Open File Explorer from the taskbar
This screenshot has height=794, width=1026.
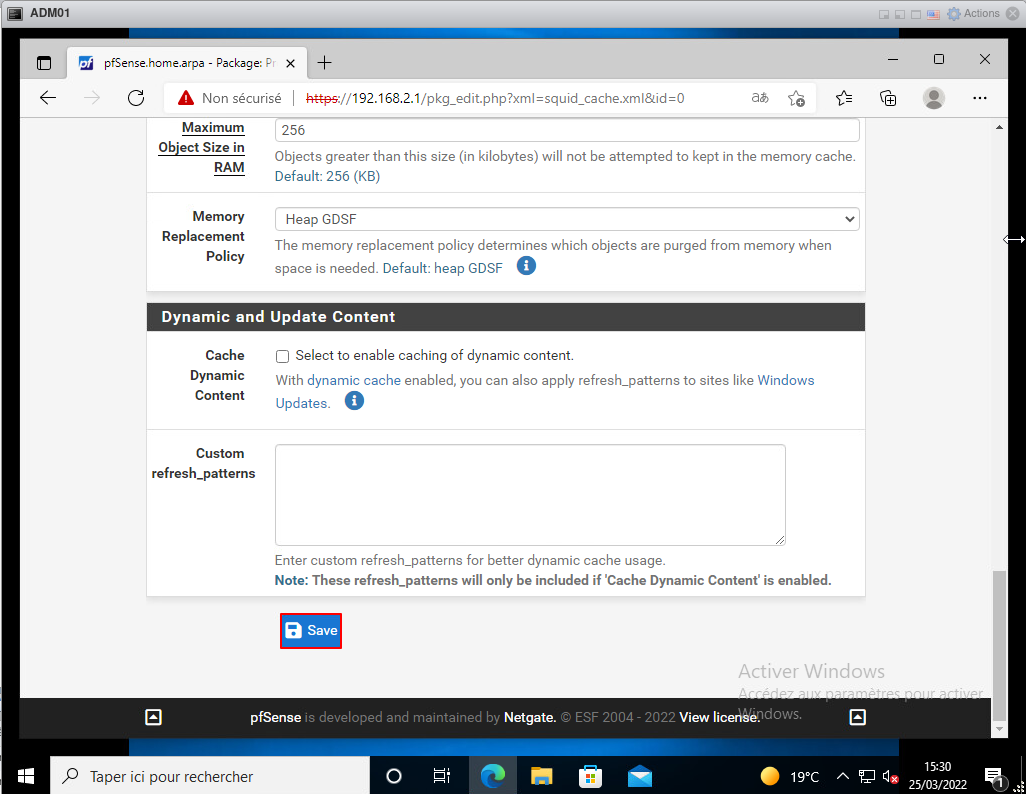coord(541,776)
